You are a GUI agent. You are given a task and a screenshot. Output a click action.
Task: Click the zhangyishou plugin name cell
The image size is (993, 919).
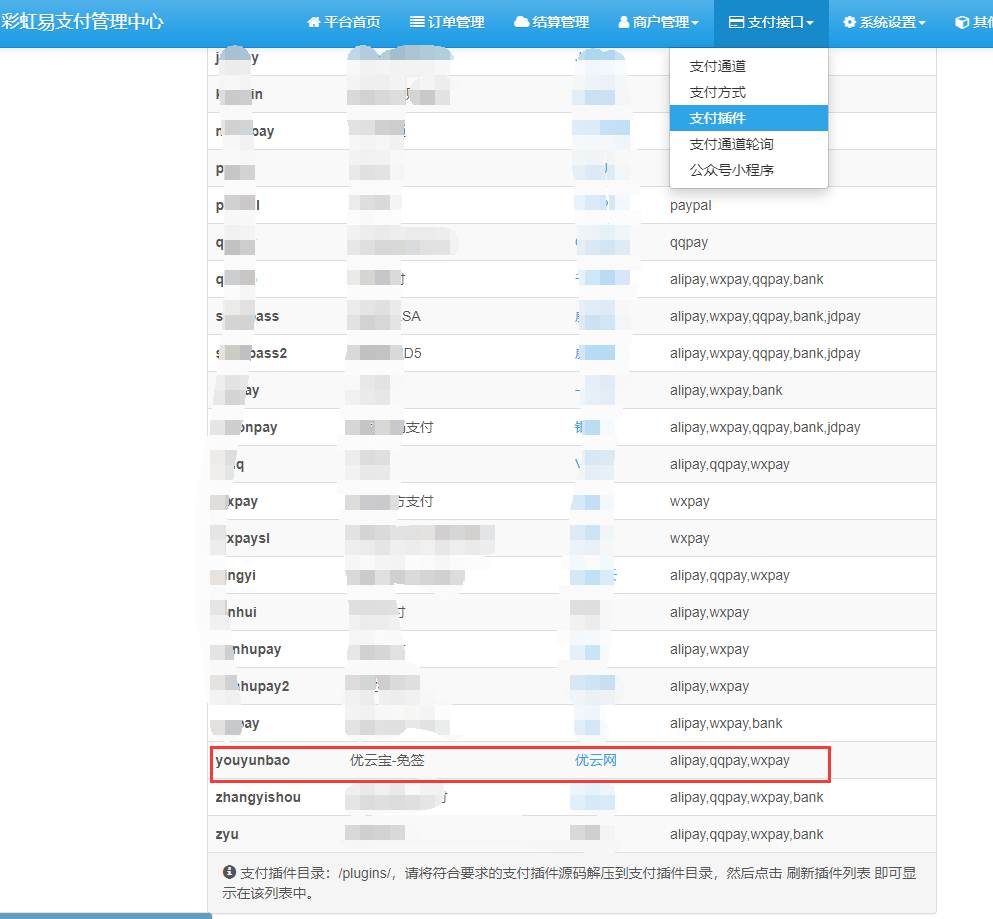pyautogui.click(x=258, y=797)
